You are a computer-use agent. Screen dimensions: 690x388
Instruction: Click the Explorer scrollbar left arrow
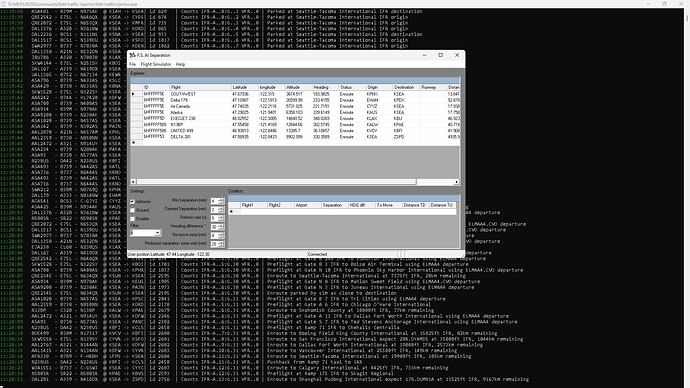(133, 182)
